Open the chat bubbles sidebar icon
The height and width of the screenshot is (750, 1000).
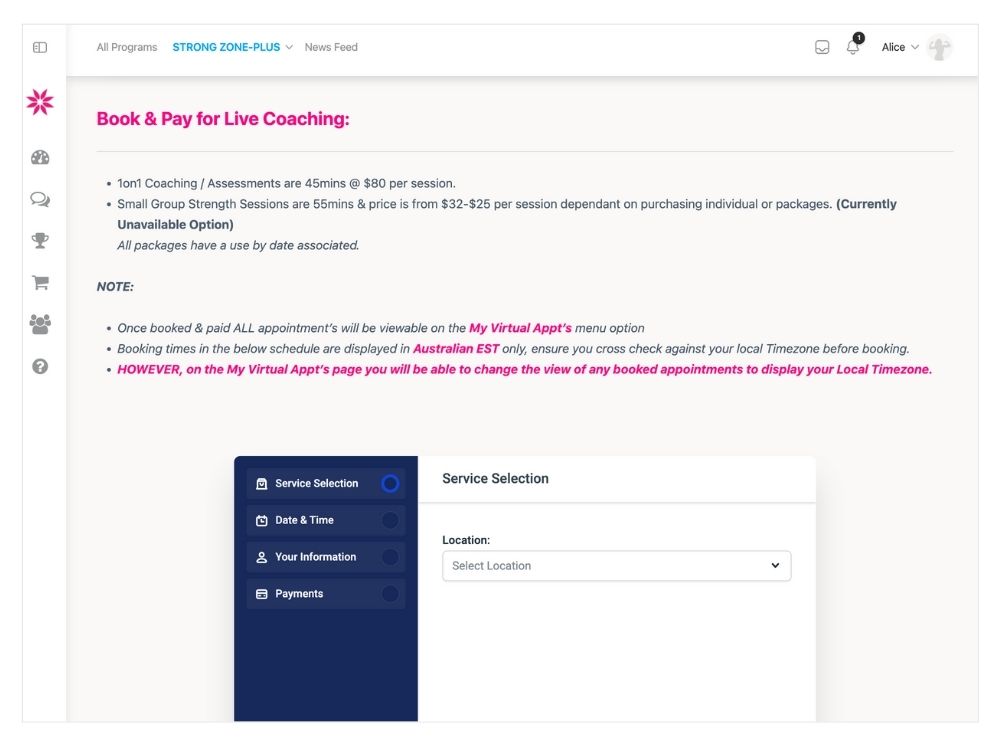[40, 199]
